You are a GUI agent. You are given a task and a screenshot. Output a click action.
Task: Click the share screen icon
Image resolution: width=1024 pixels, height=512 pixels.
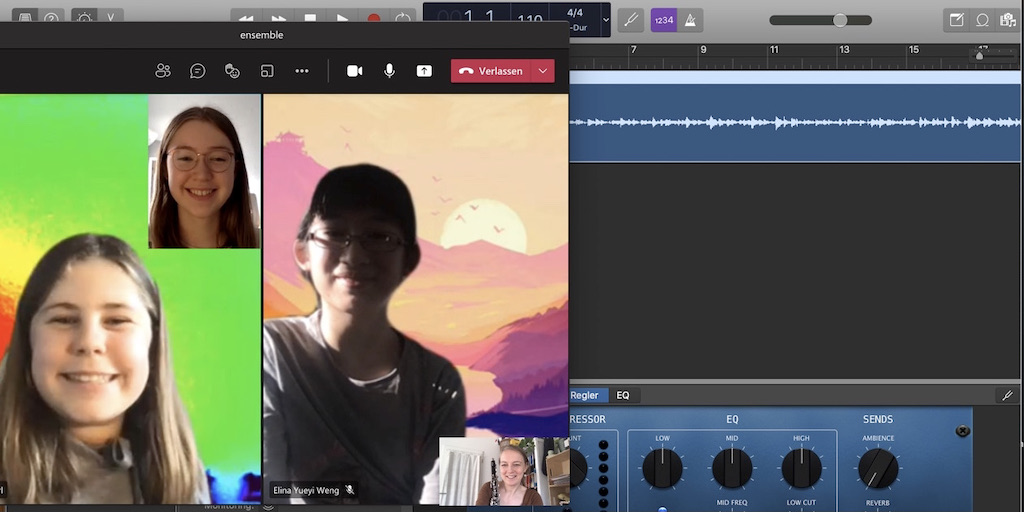pos(424,71)
